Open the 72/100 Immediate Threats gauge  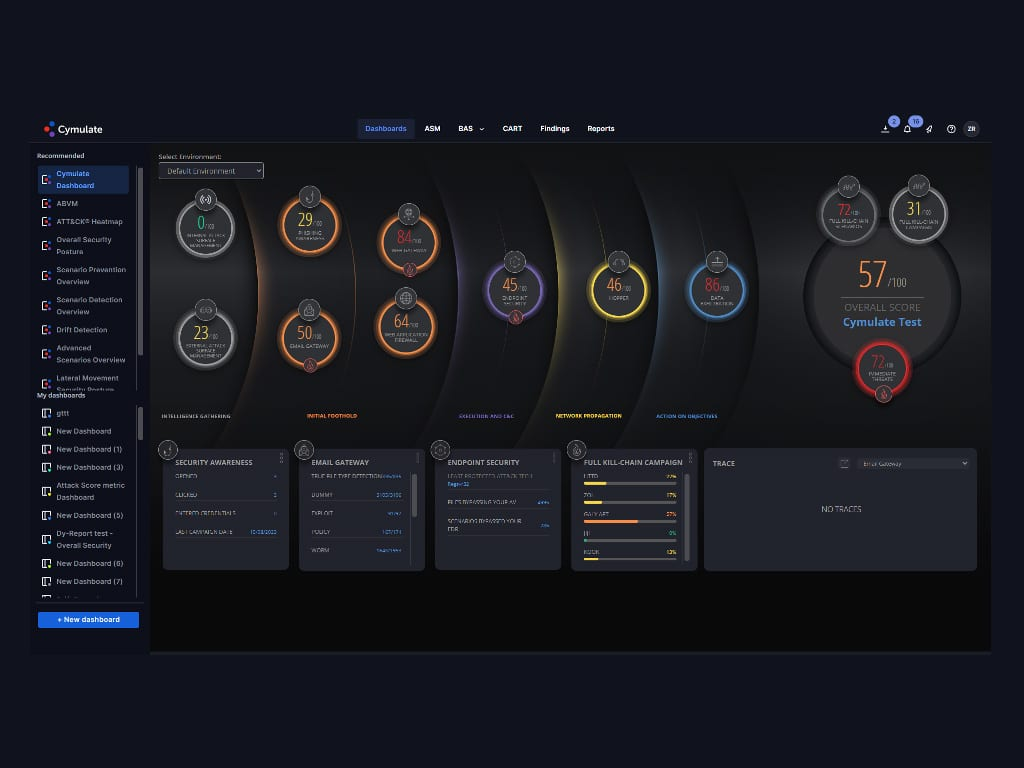882,370
